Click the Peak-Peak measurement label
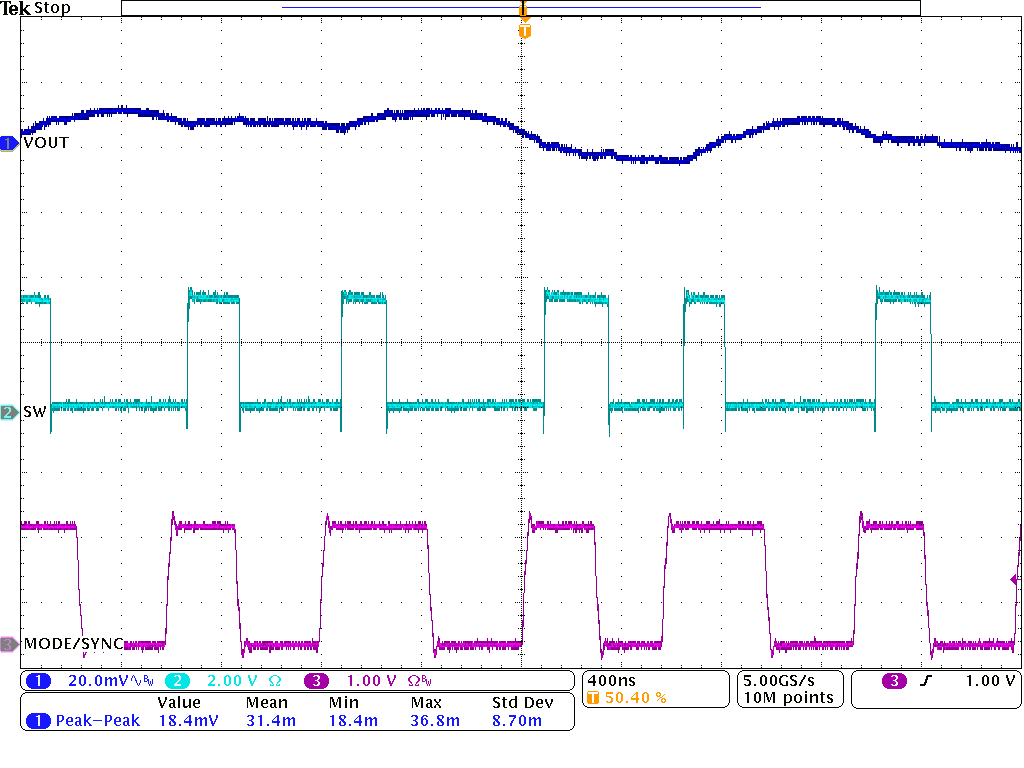The width and height of the screenshot is (1024, 768). pos(97,720)
